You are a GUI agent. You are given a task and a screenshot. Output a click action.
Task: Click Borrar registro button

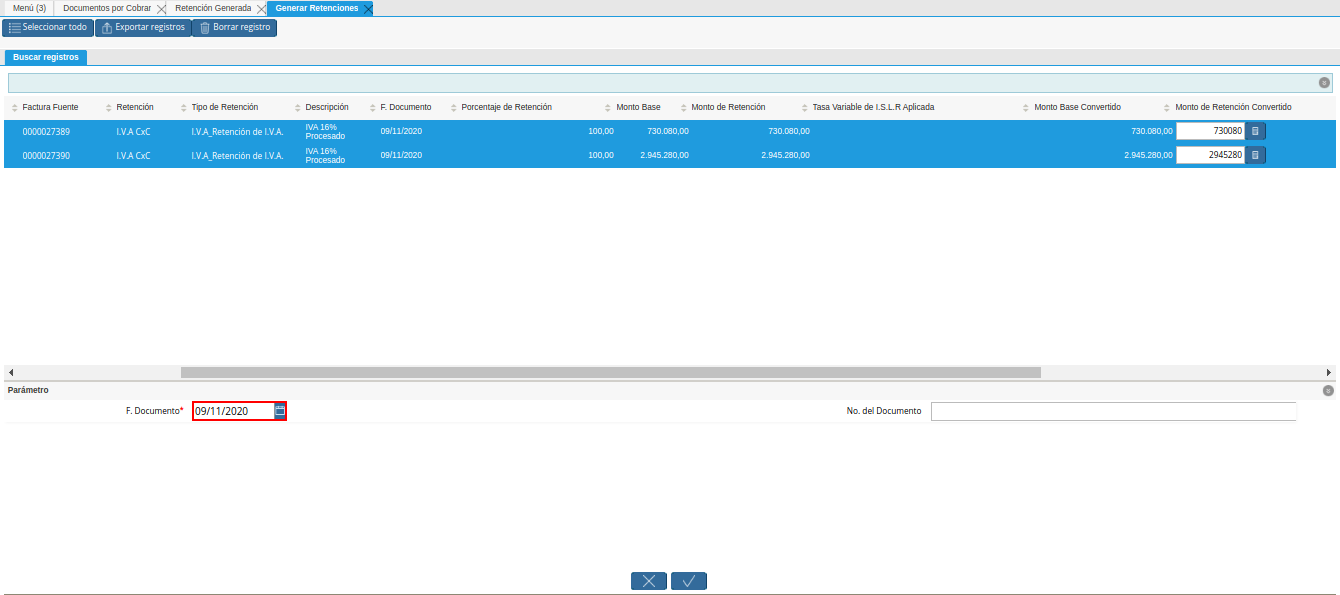tap(234, 28)
